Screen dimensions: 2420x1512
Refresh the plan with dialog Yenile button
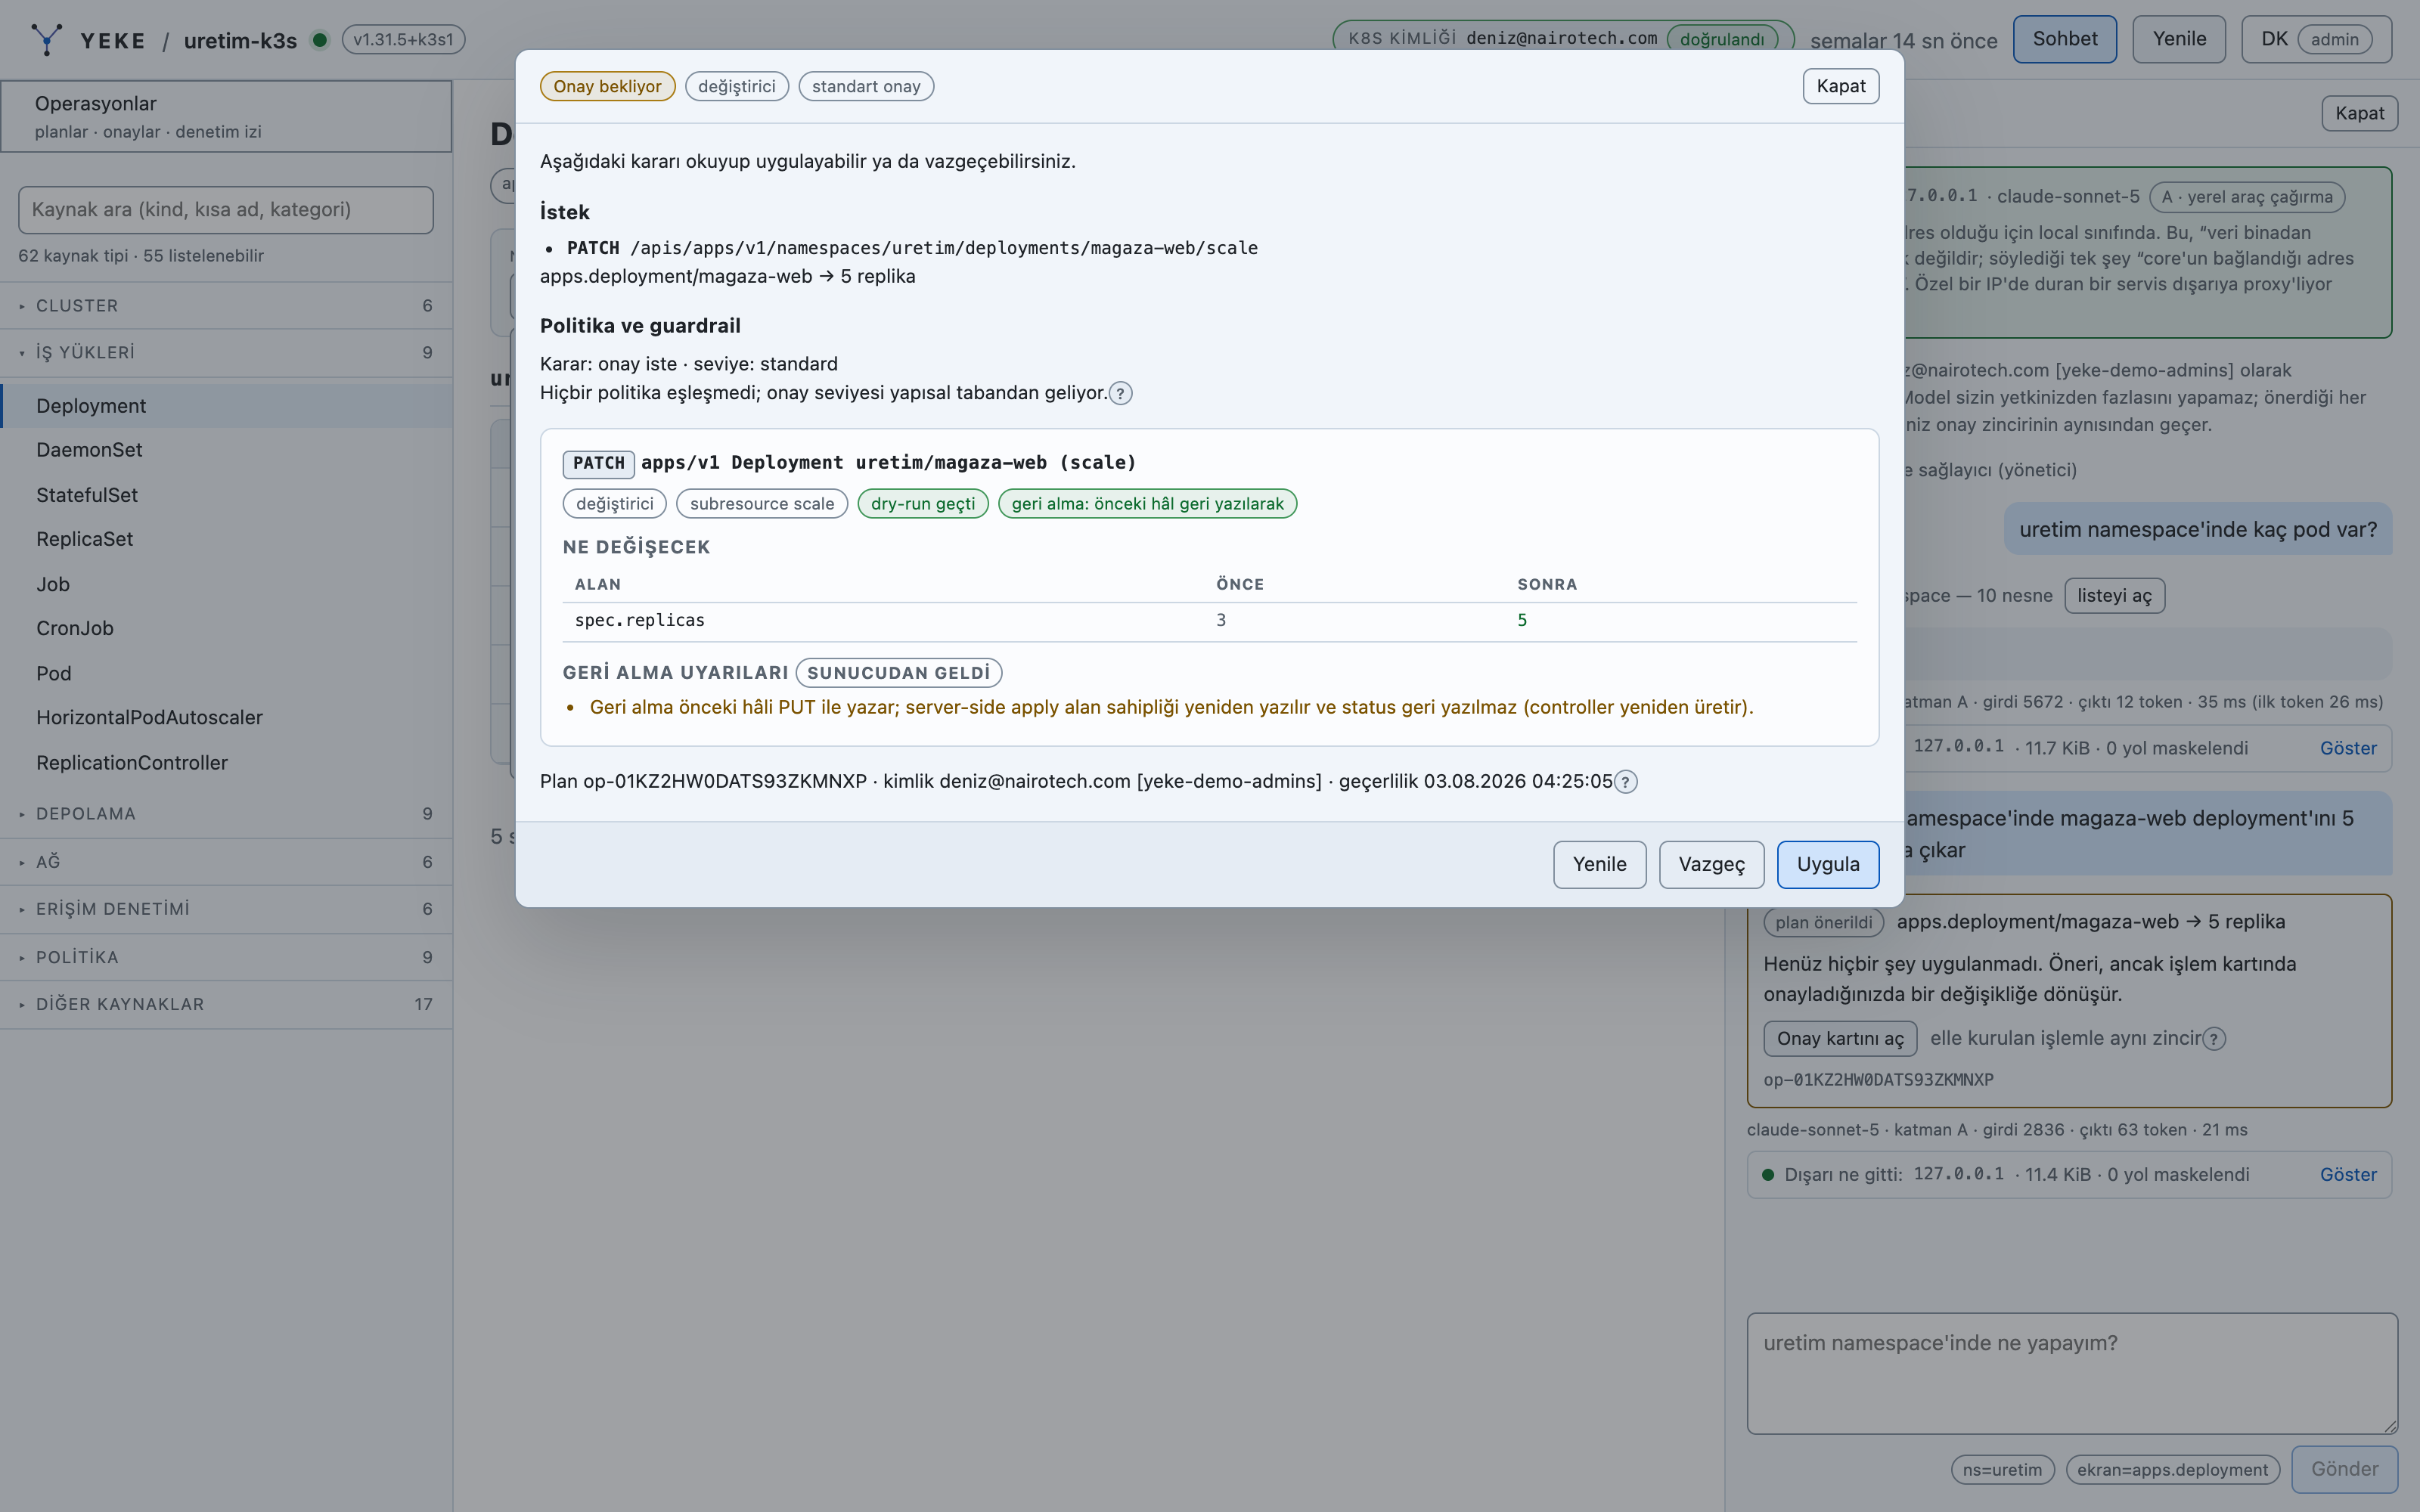pyautogui.click(x=1599, y=864)
